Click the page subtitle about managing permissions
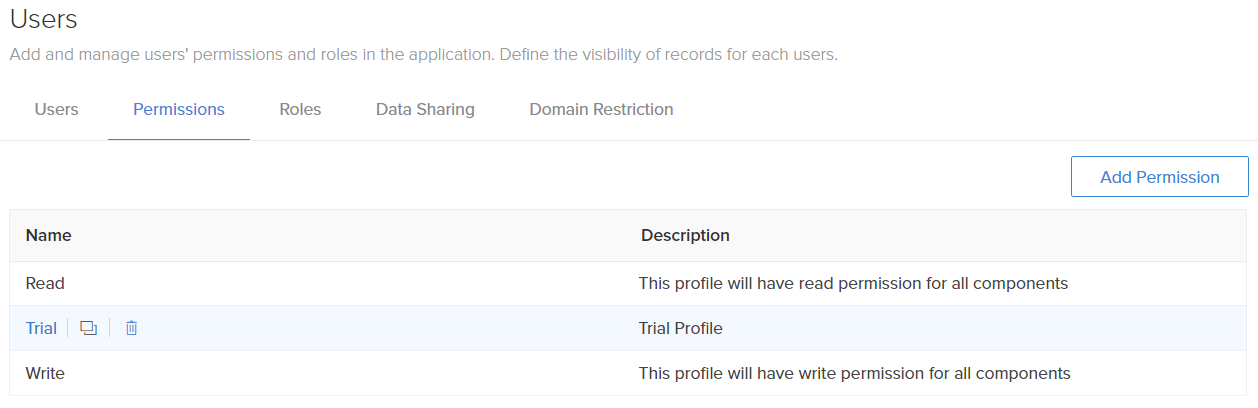Viewport: 1258px width, 408px height. click(423, 54)
